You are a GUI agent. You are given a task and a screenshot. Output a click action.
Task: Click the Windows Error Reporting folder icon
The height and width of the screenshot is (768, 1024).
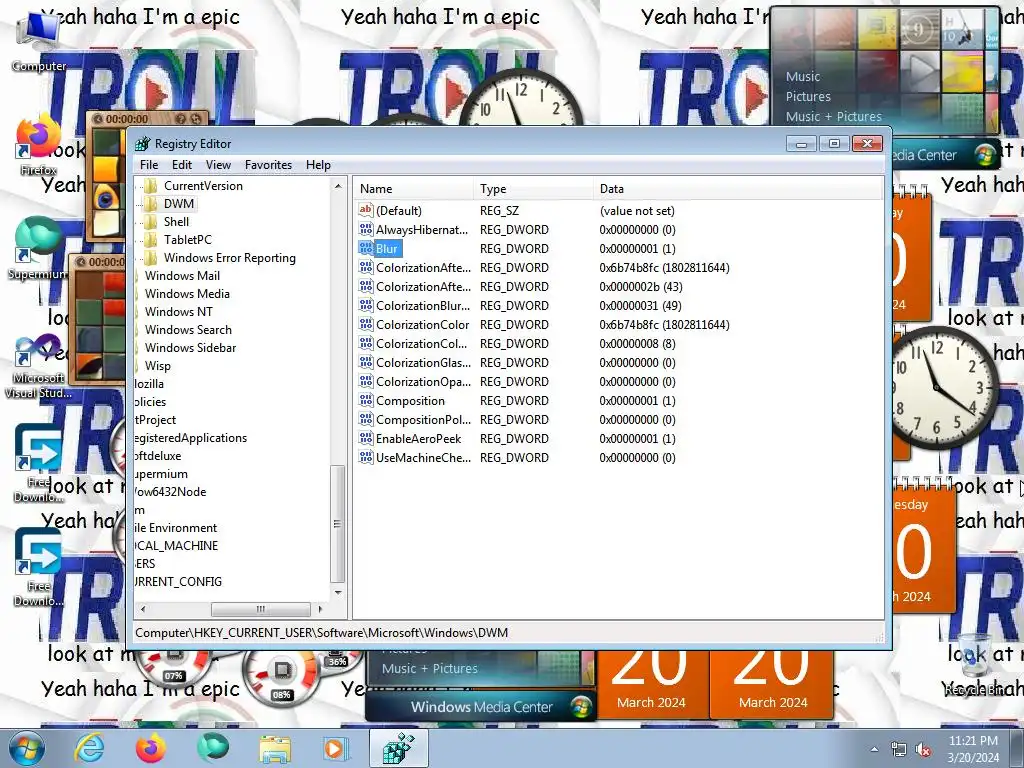coord(151,257)
